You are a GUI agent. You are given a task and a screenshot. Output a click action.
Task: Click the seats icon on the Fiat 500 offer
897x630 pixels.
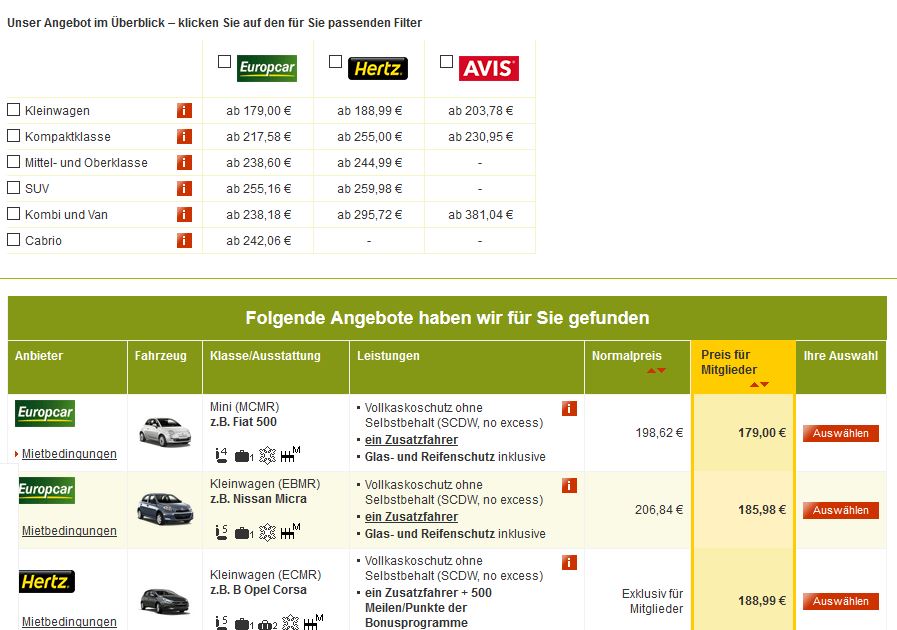tap(219, 454)
